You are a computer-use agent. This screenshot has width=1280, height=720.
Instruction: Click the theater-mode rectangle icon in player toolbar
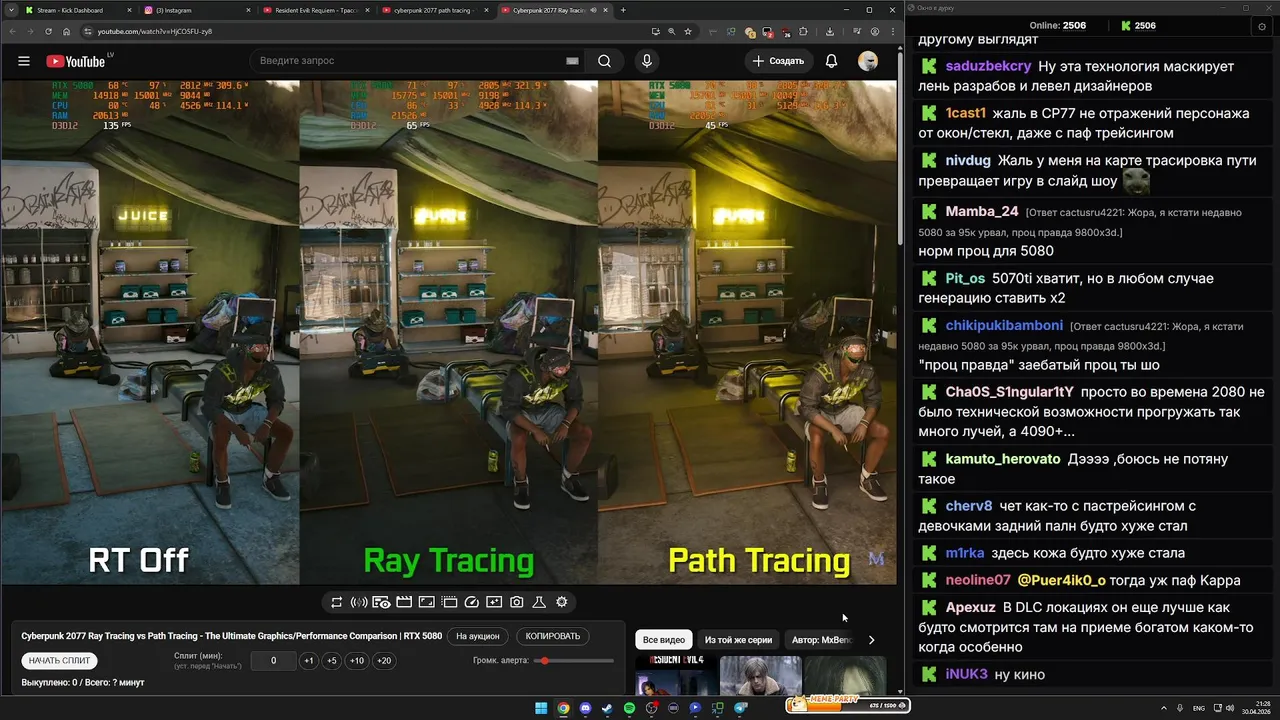426,602
